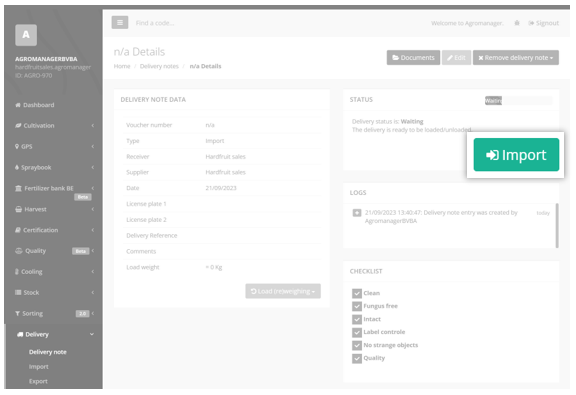The height and width of the screenshot is (395, 576).
Task: Click the GPS map pin icon
Action: [x=17, y=147]
